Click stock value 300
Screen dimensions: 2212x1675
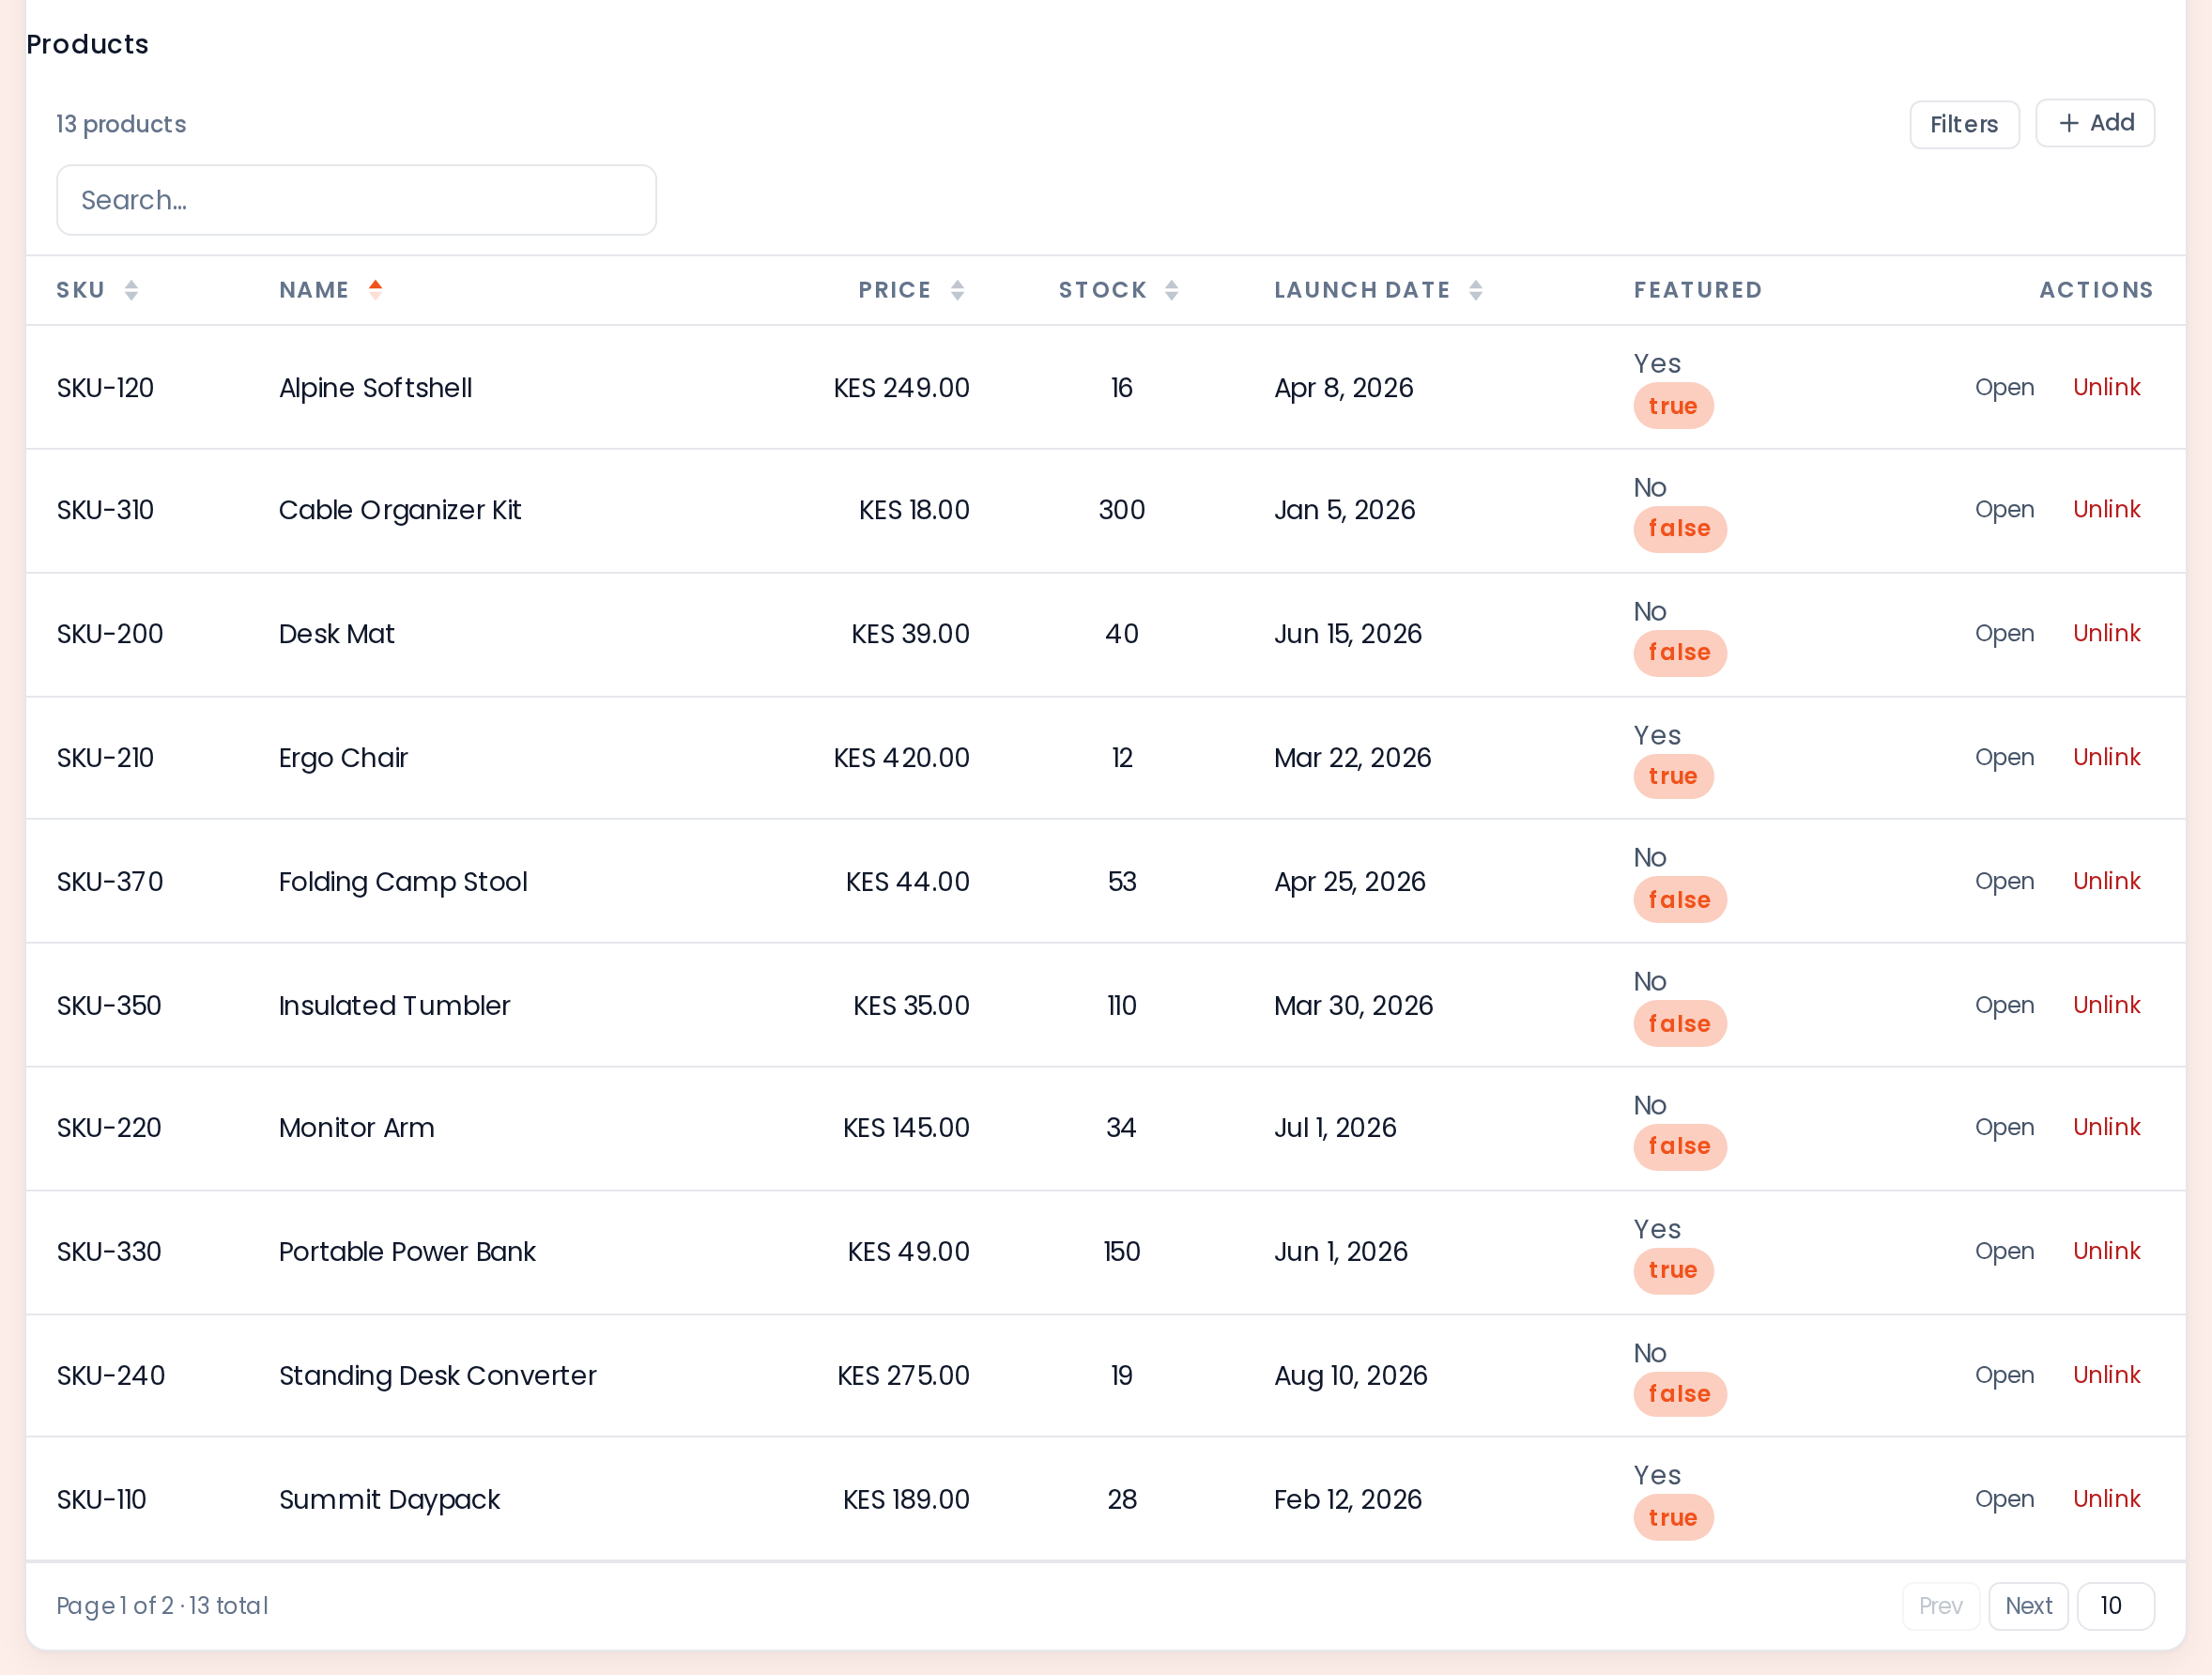1121,510
